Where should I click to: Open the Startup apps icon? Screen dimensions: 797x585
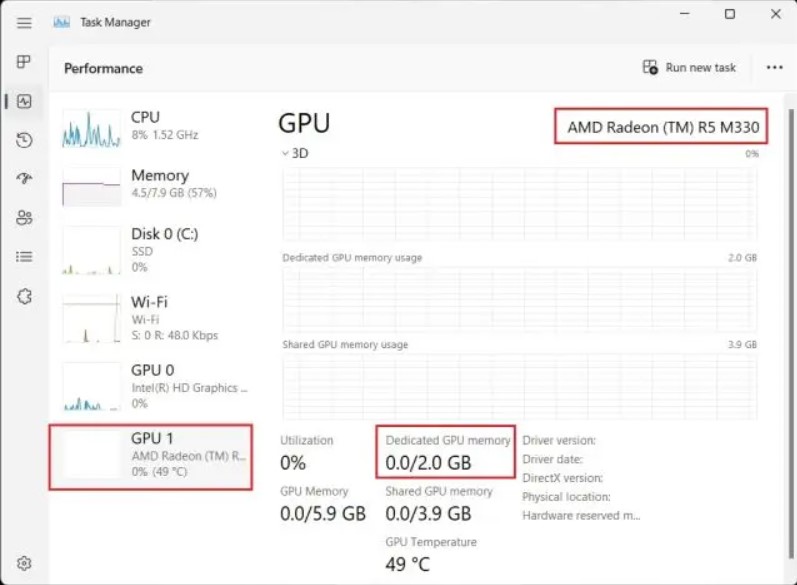click(24, 179)
